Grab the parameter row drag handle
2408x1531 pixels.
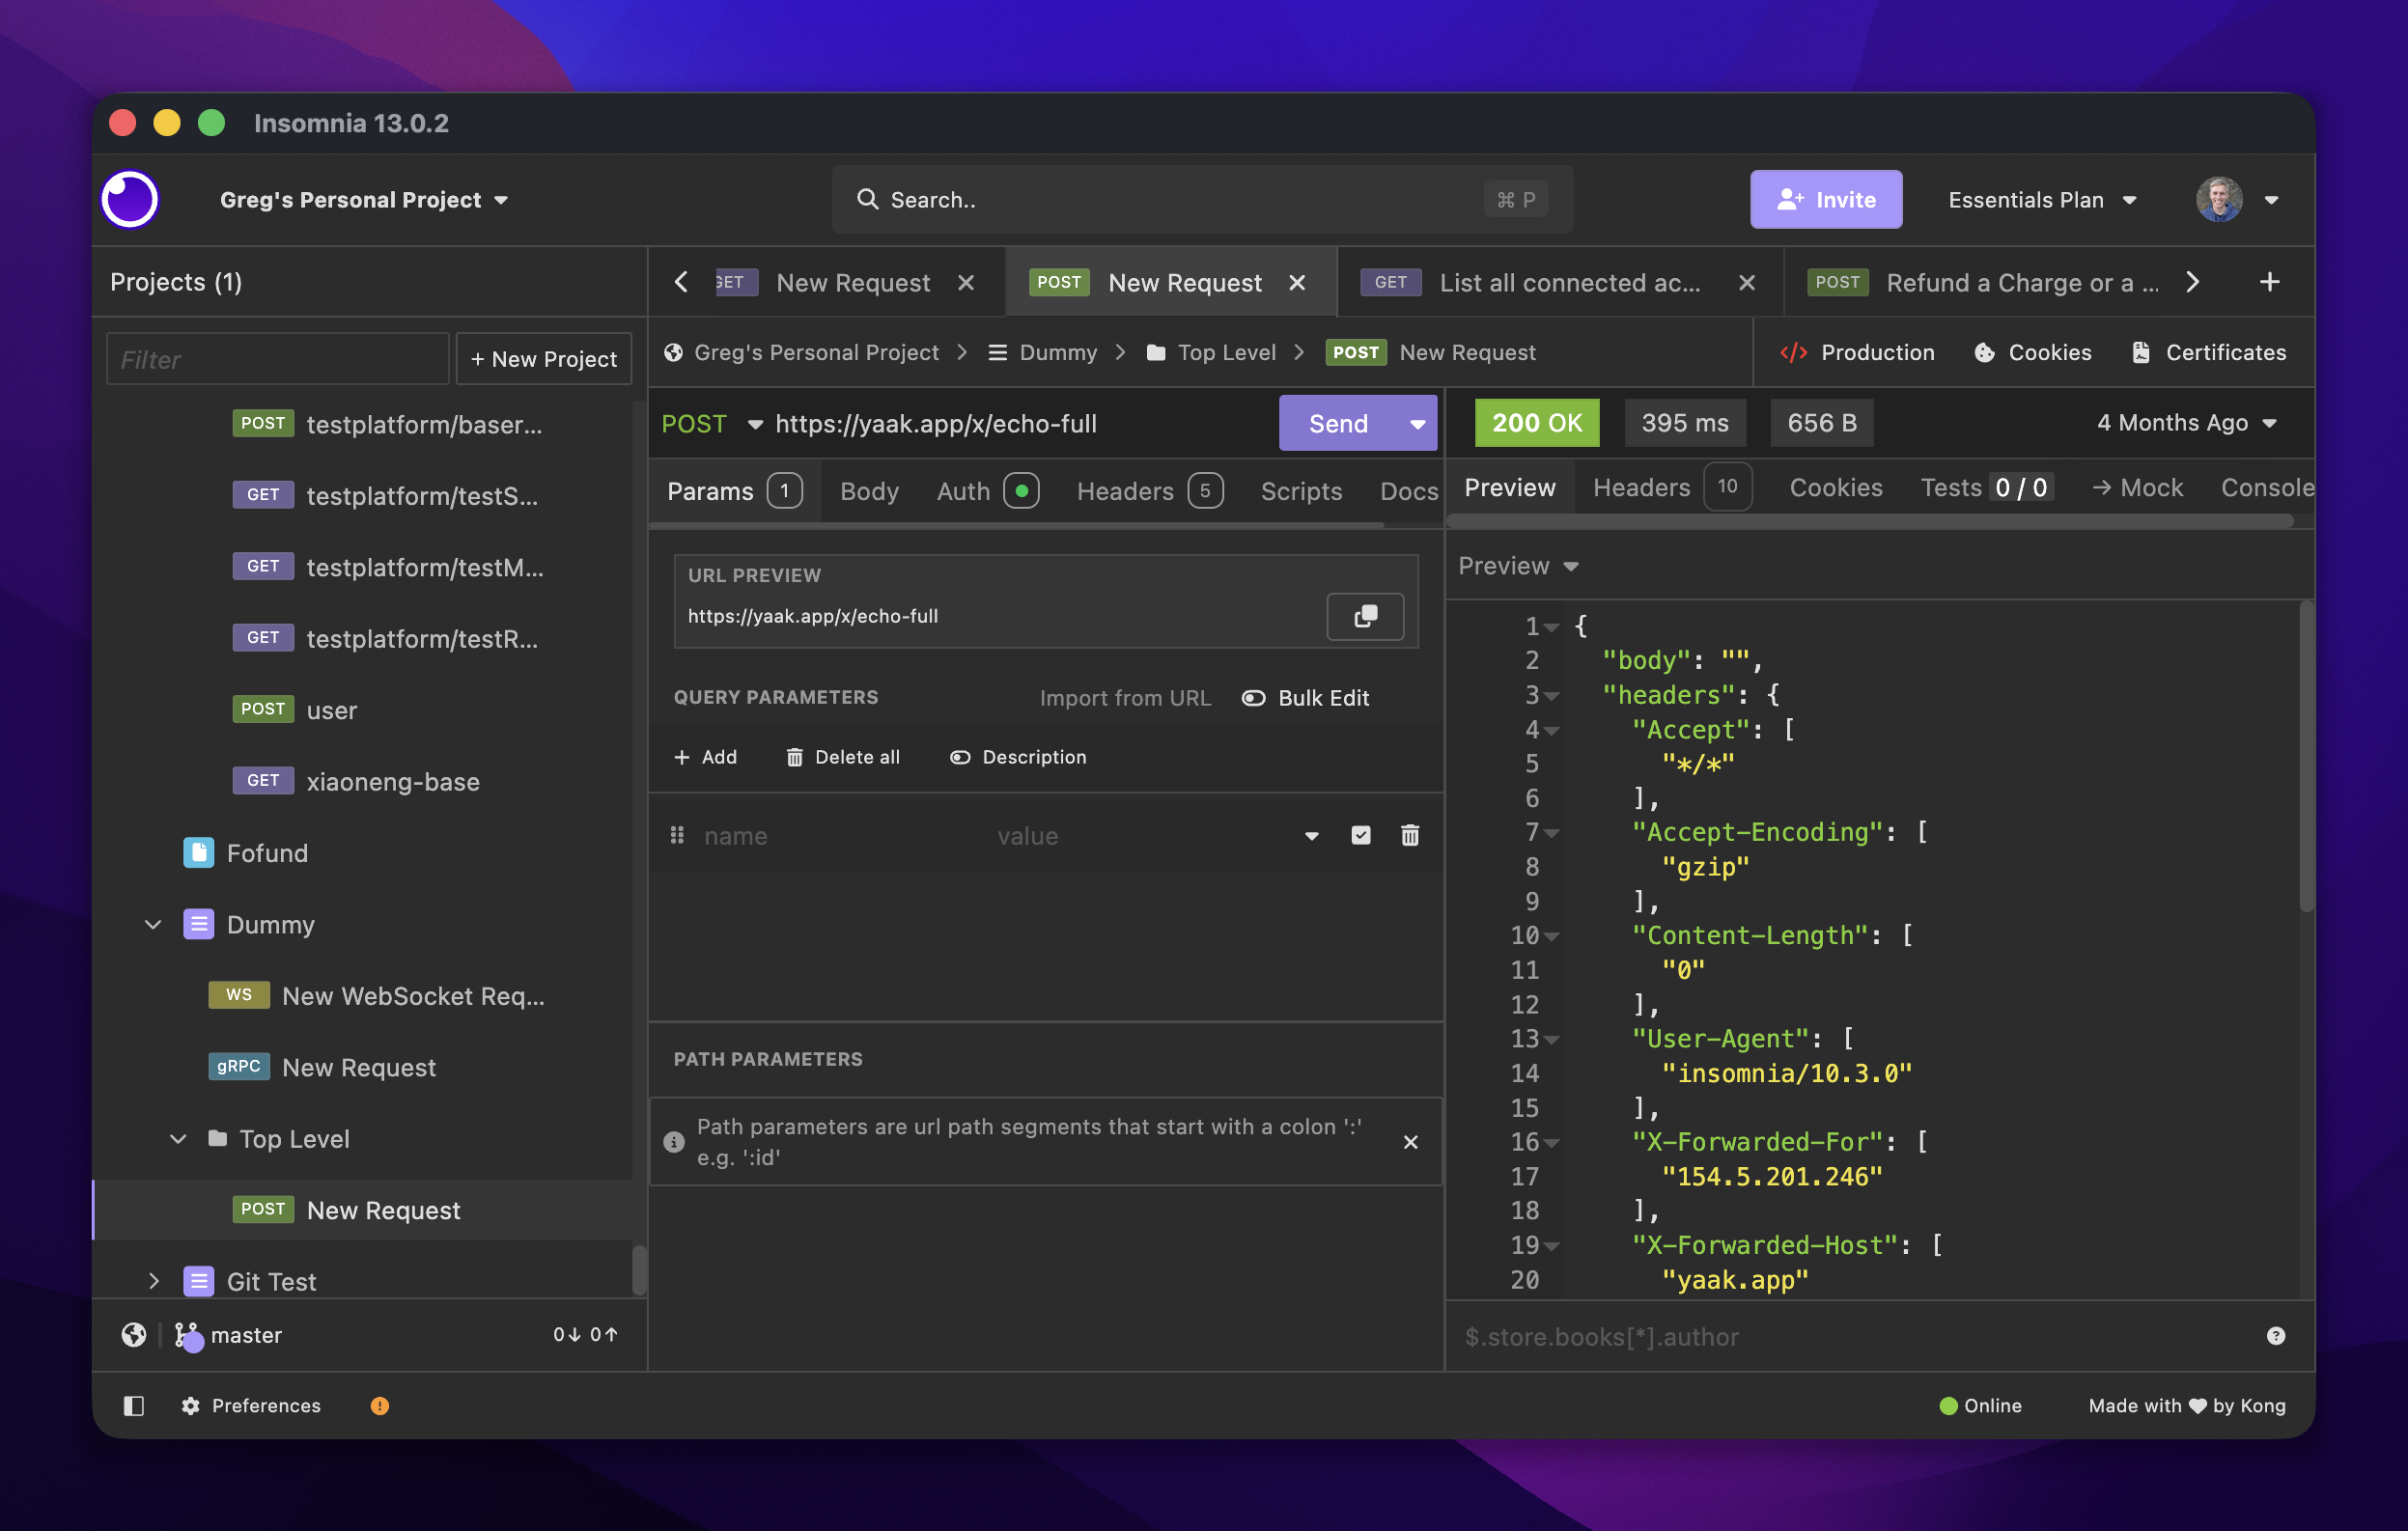click(677, 835)
